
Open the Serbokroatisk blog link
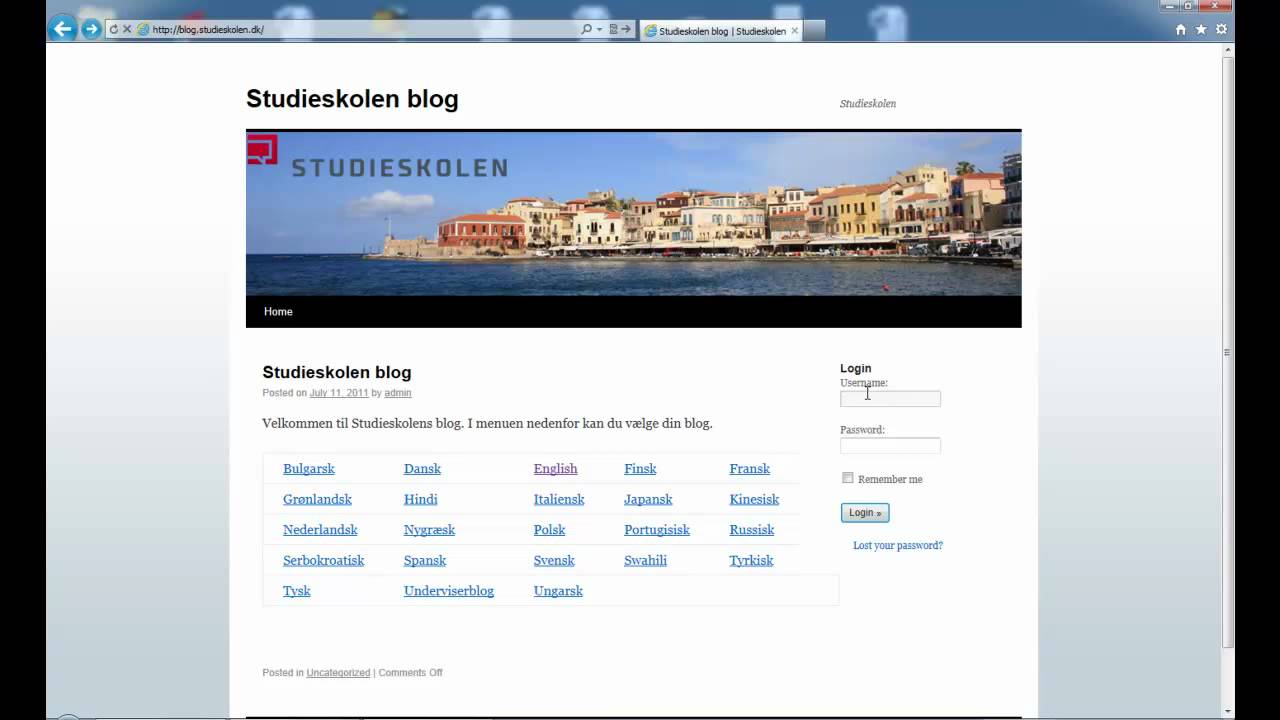point(323,560)
